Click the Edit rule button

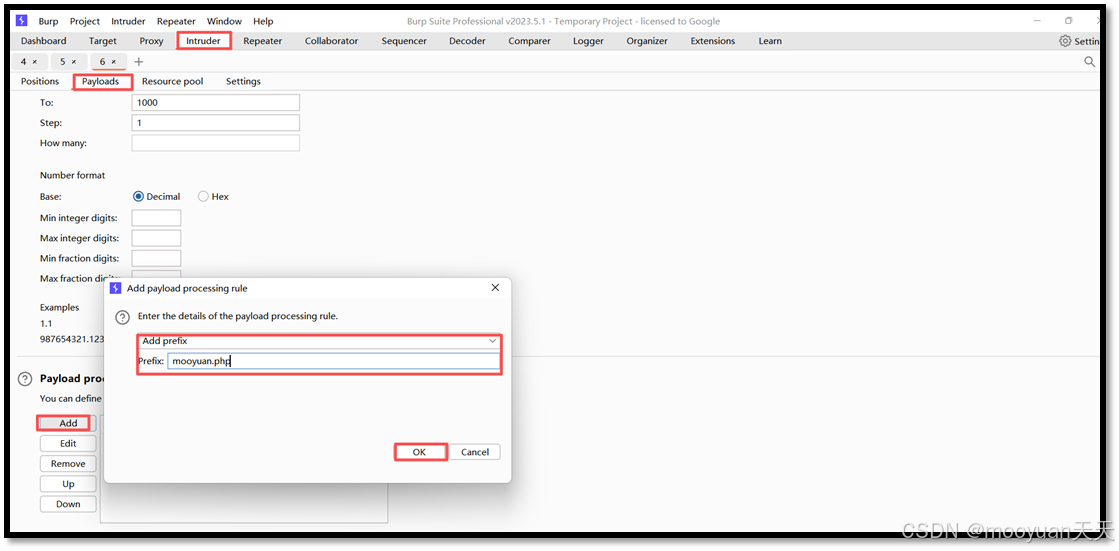click(68, 443)
